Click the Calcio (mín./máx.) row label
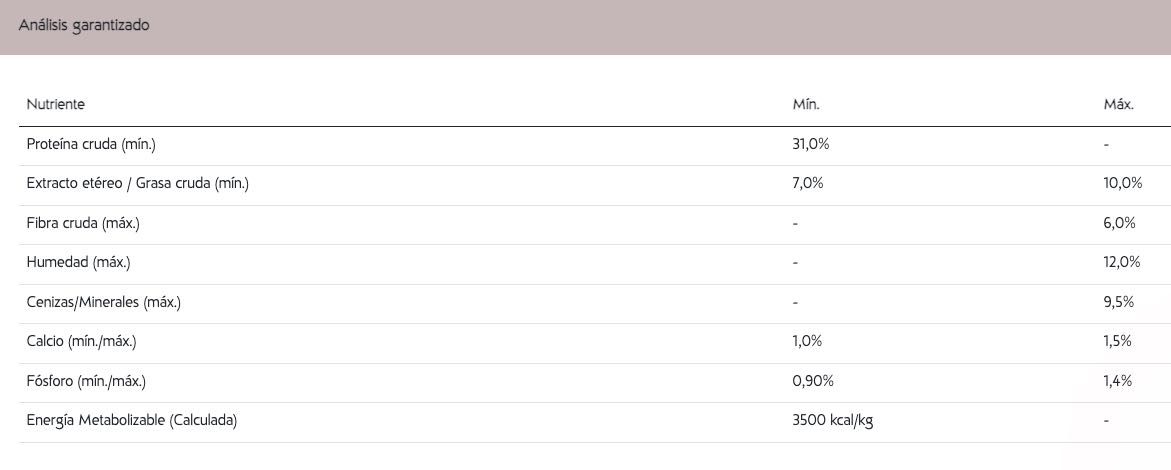This screenshot has width=1171, height=470. (x=81, y=341)
